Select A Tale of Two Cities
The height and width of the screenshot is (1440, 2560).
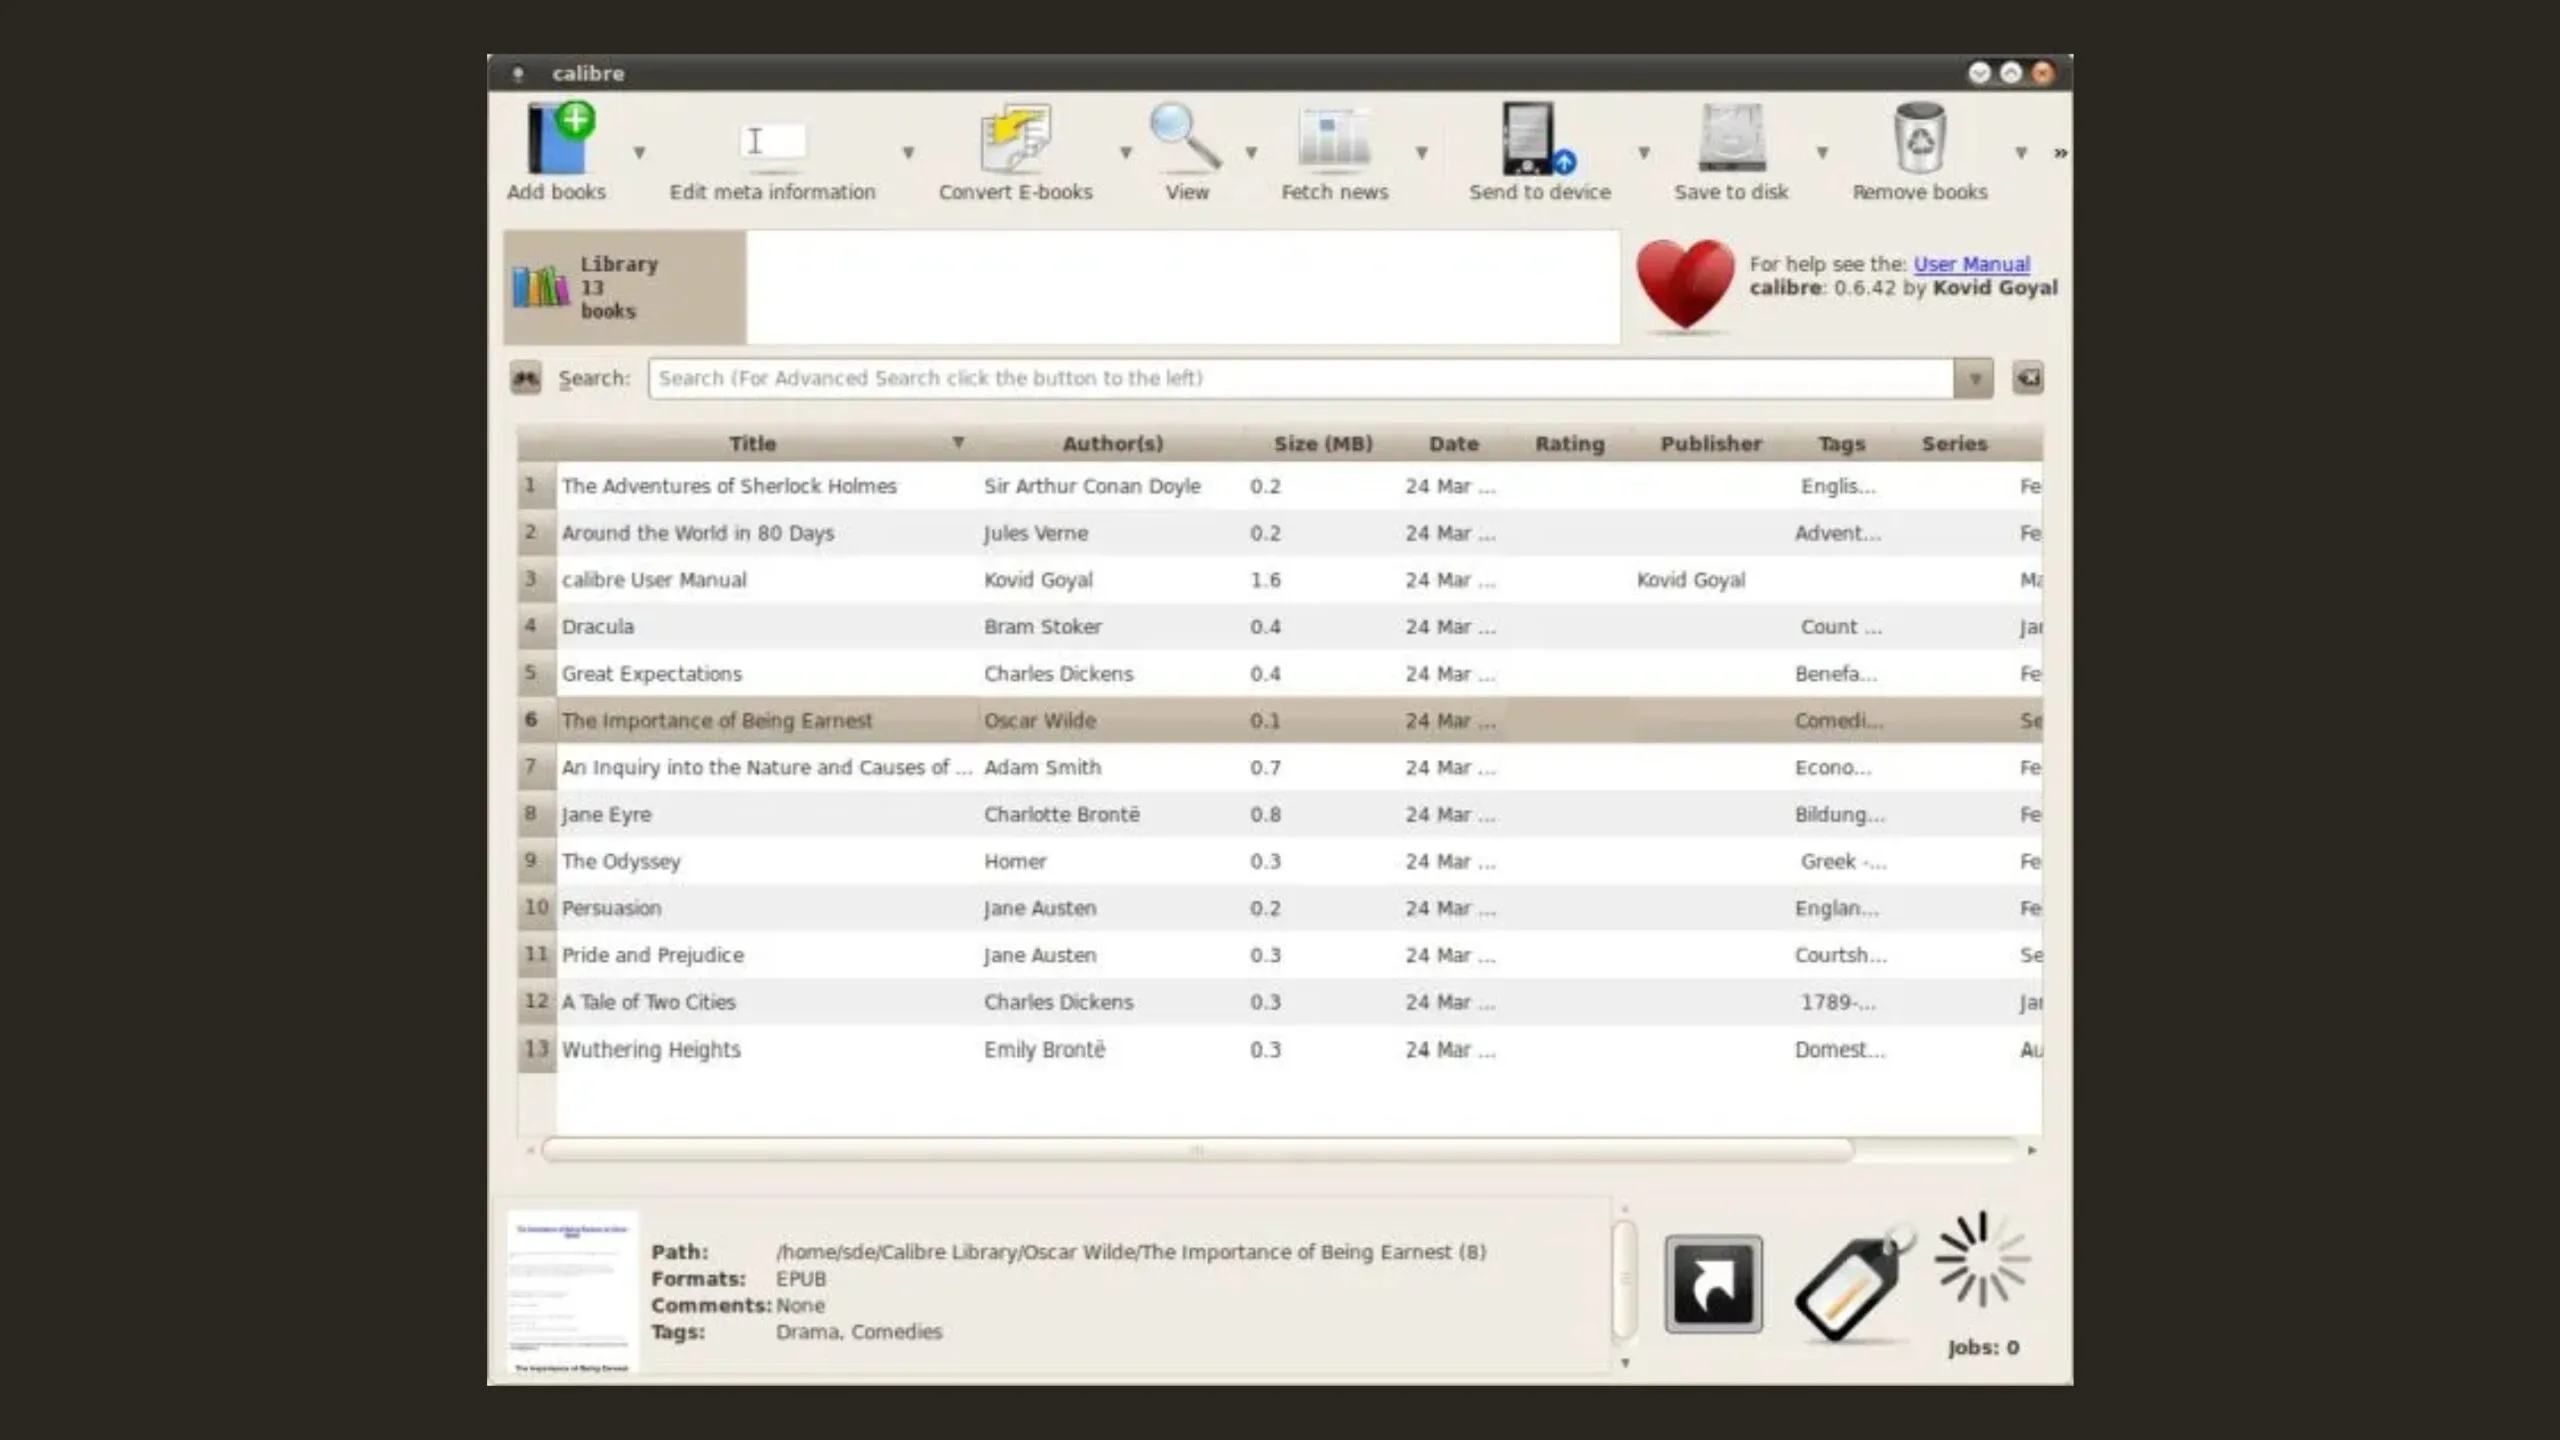[648, 1002]
